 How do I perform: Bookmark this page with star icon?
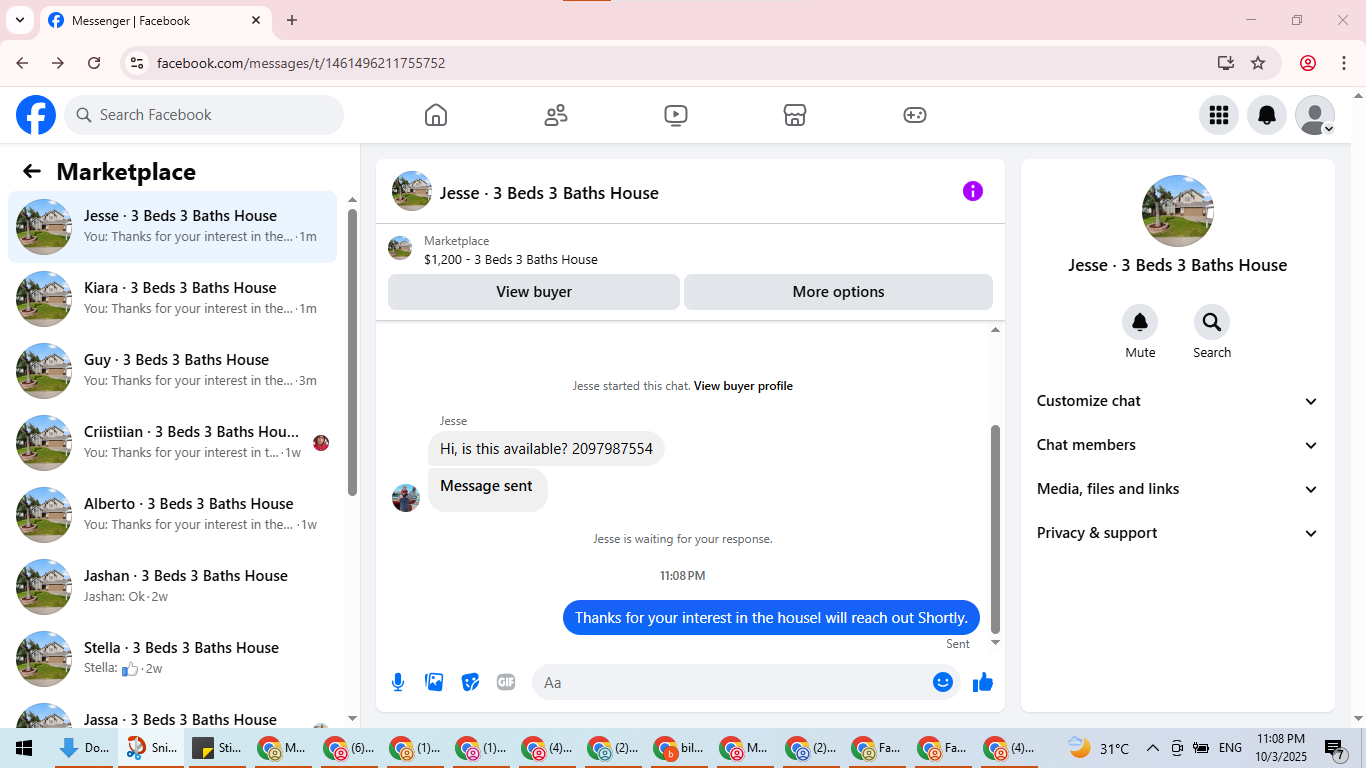pos(1258,63)
